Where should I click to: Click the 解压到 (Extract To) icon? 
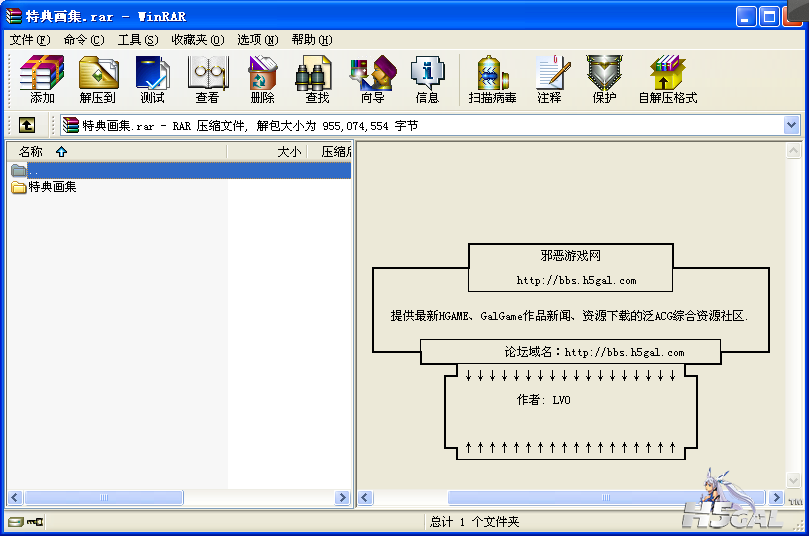[x=98, y=79]
